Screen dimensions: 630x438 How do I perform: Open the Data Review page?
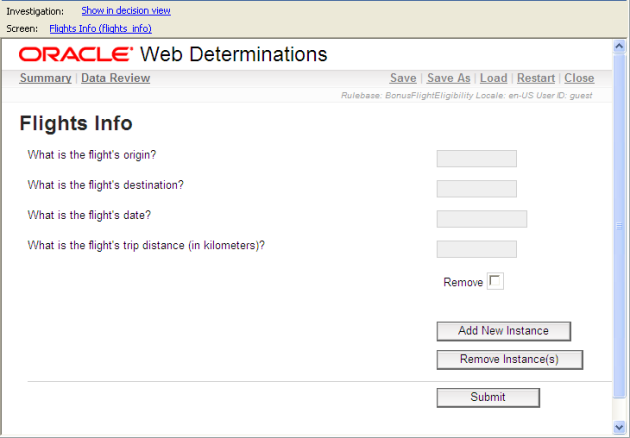click(116, 78)
